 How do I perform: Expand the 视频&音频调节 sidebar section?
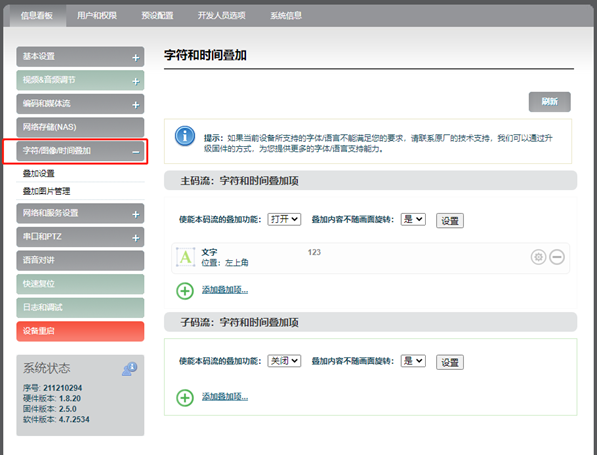coord(80,80)
